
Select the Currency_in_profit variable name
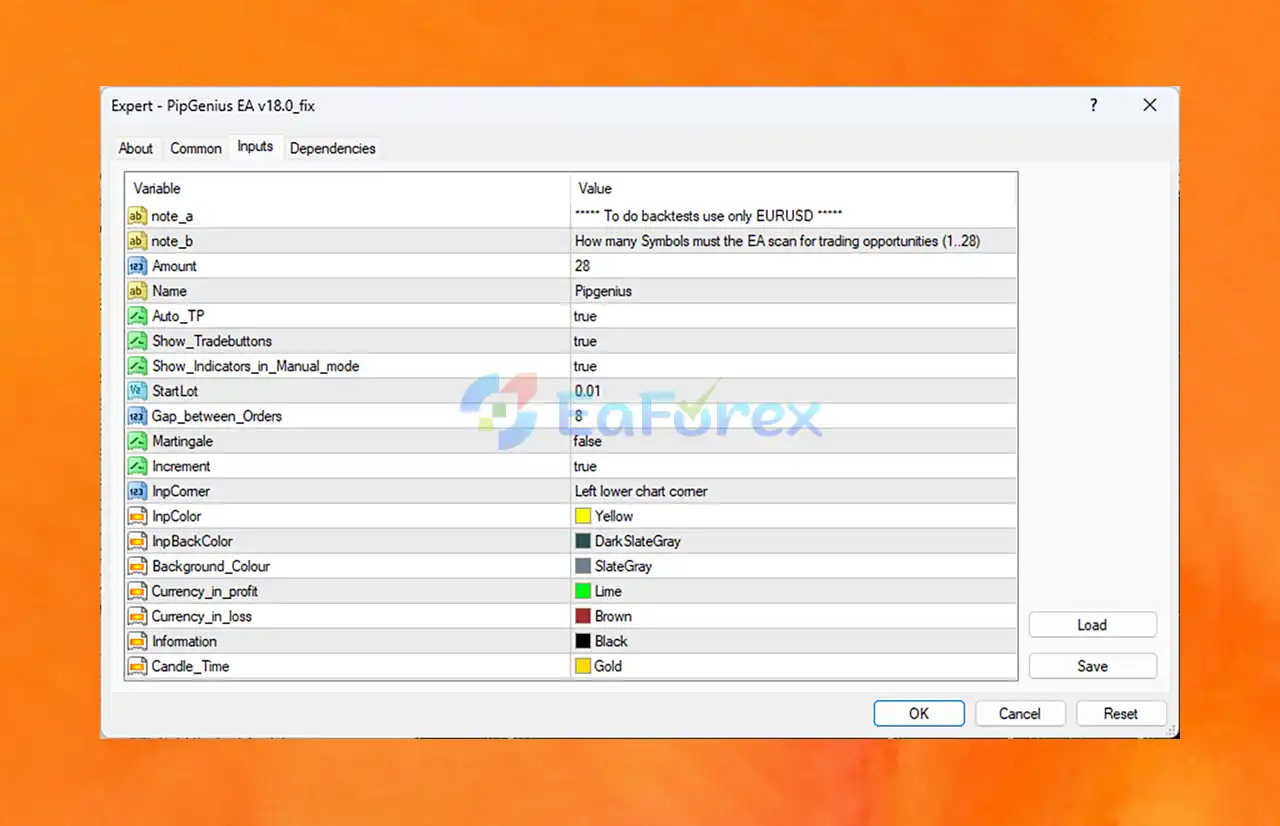tap(205, 591)
